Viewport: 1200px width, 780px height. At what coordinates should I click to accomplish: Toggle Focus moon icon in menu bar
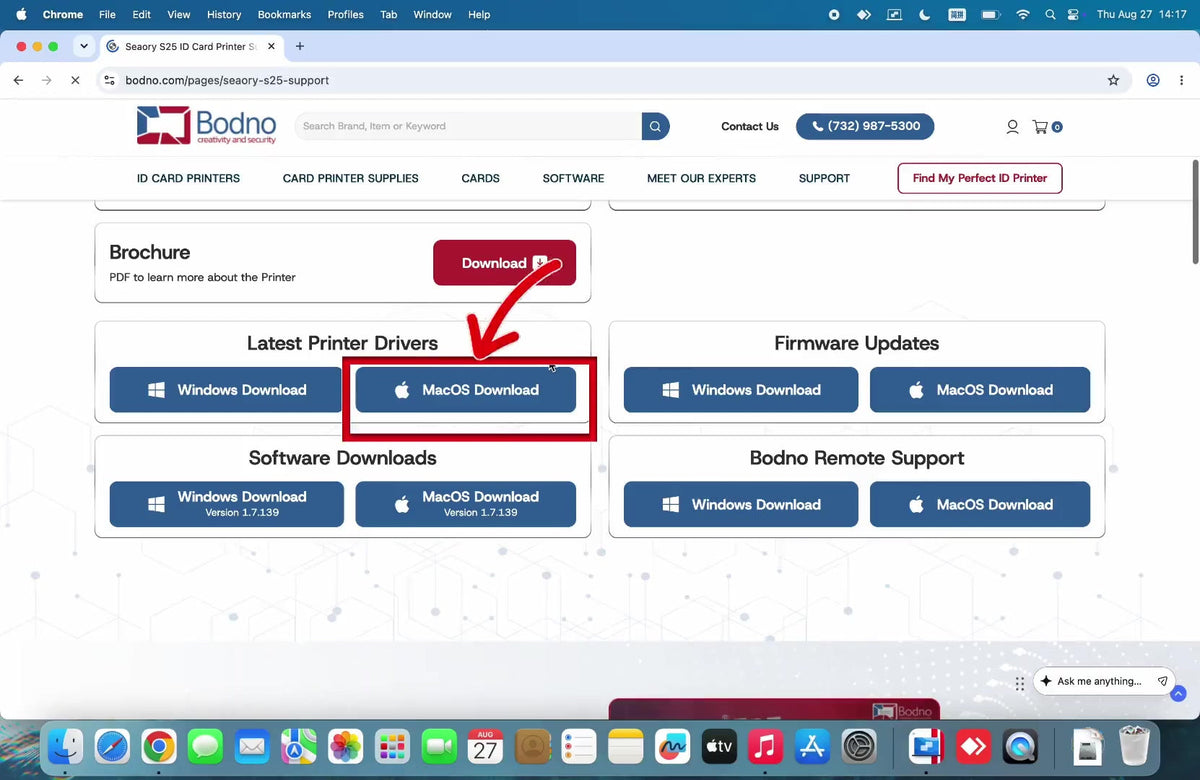(x=924, y=15)
